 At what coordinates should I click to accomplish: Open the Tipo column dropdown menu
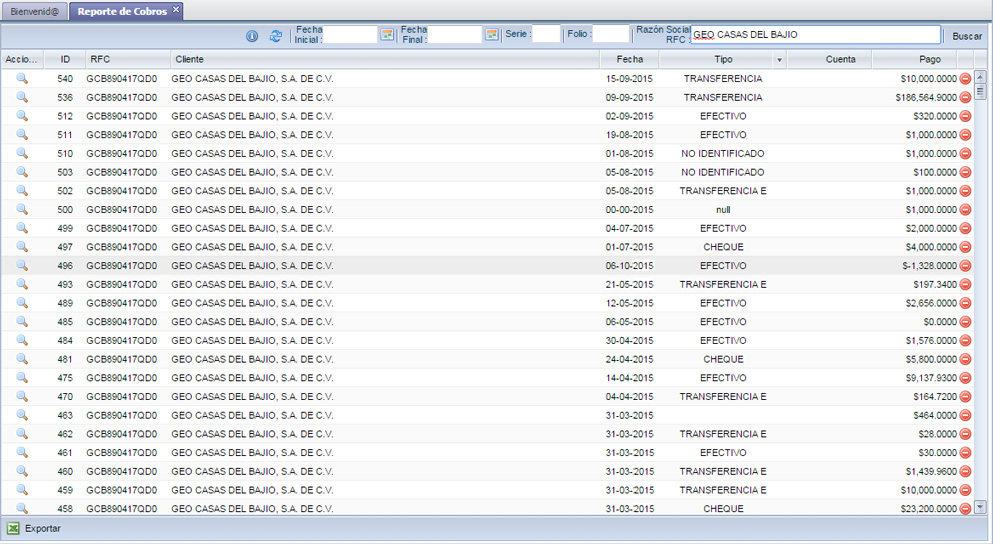779,60
